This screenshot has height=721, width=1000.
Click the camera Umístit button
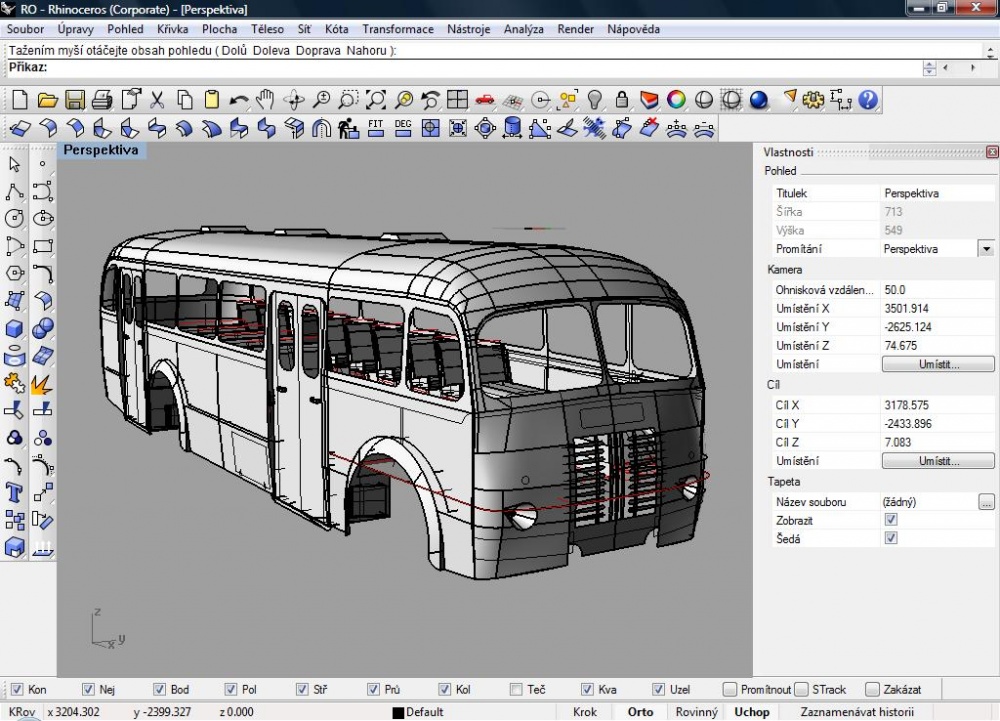[x=938, y=364]
